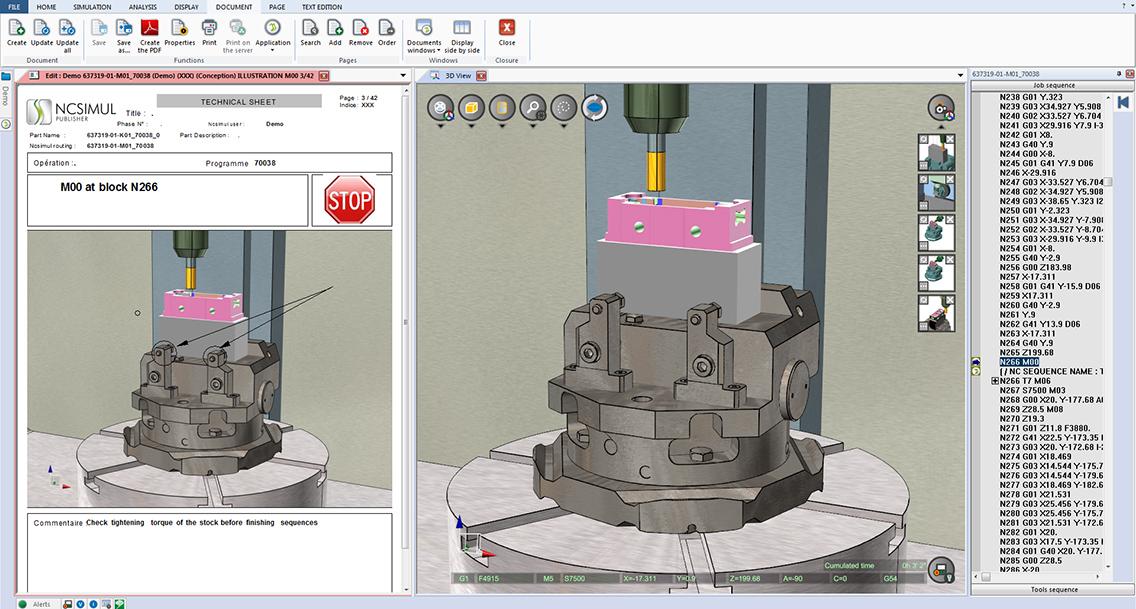Image resolution: width=1136 pixels, height=609 pixels.
Task: Click the yellow cube display icon
Action: (x=471, y=108)
